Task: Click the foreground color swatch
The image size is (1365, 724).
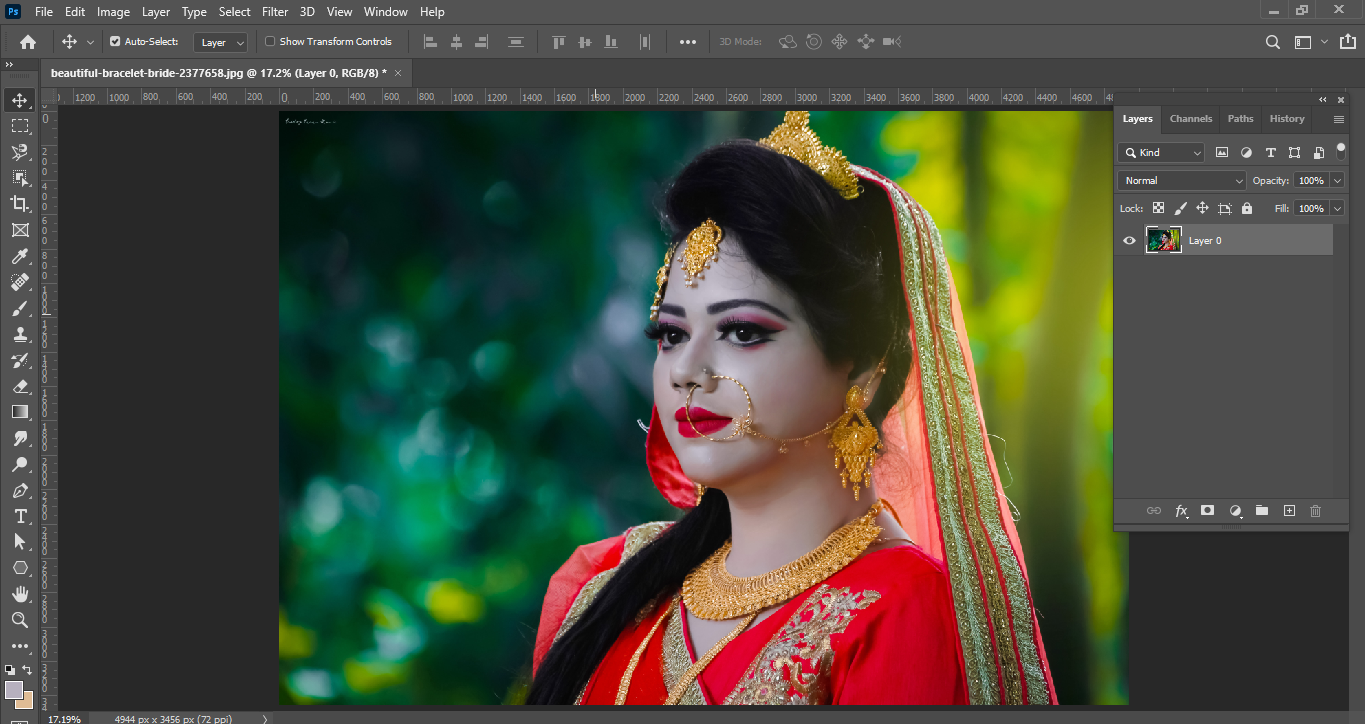Action: tap(13, 690)
